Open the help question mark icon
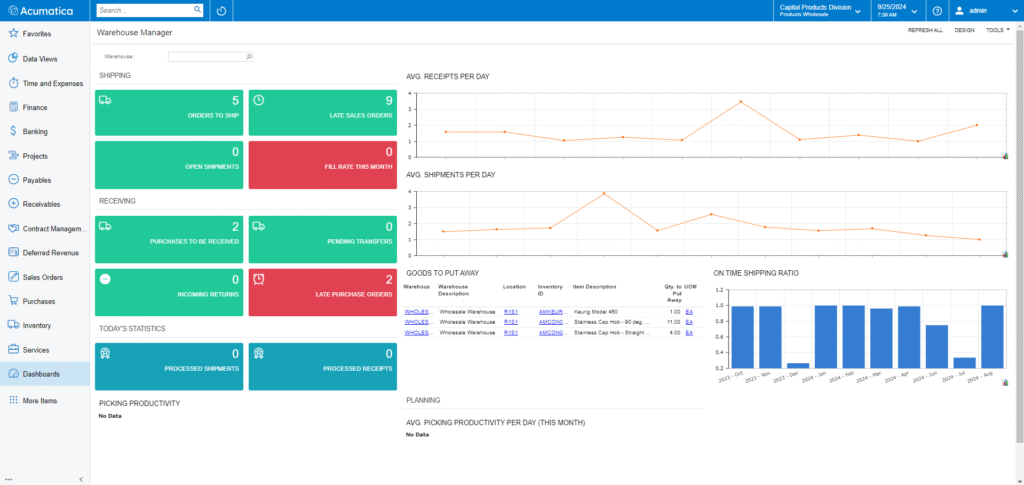Image resolution: width=1024 pixels, height=485 pixels. [x=937, y=11]
